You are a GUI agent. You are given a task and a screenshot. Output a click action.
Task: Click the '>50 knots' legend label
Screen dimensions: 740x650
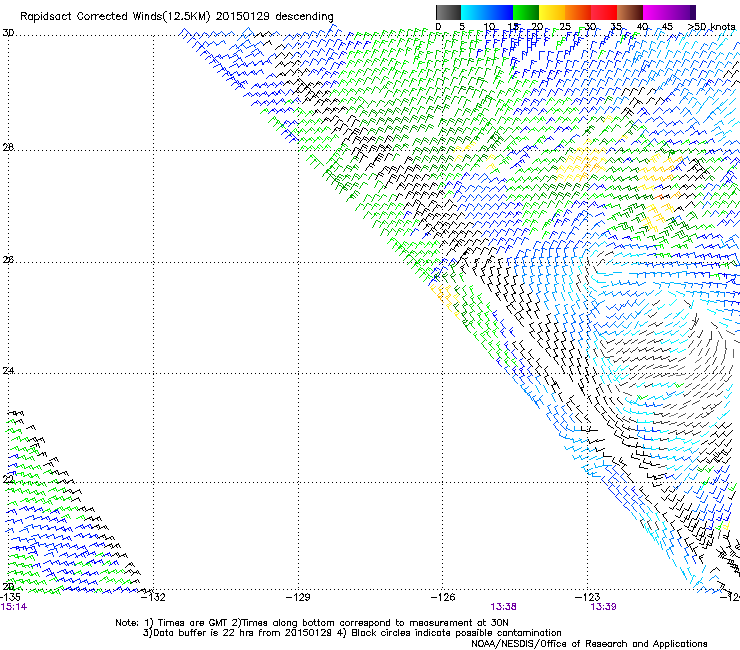pos(711,26)
